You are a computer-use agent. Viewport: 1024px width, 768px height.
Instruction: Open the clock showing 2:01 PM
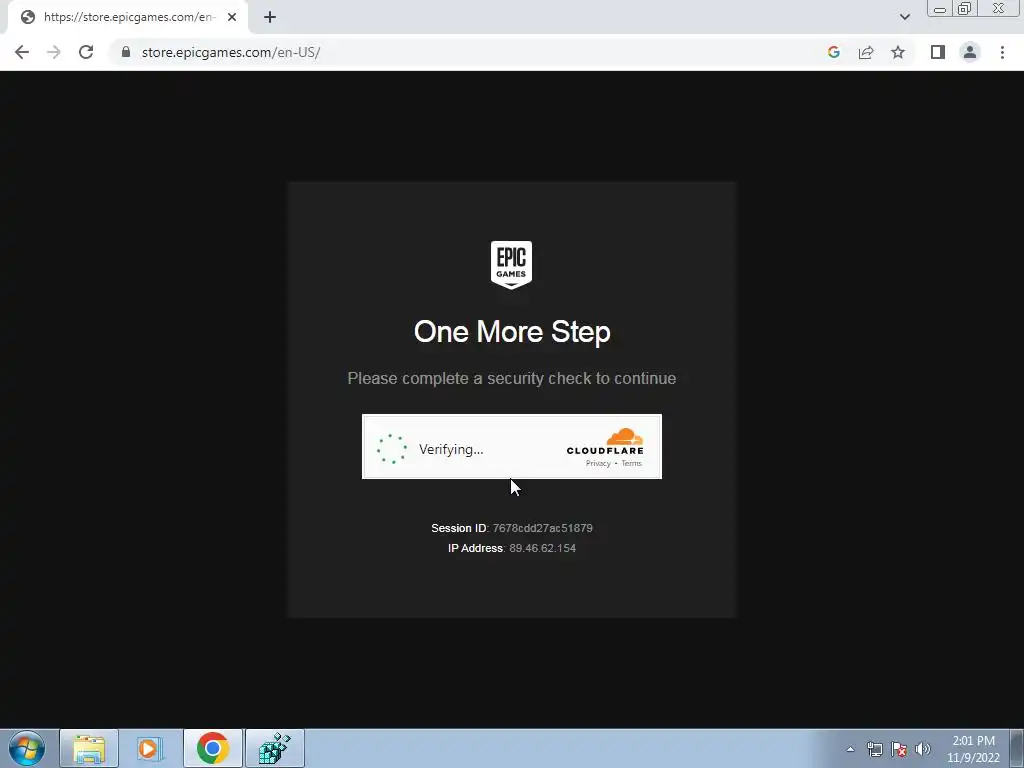click(x=973, y=749)
